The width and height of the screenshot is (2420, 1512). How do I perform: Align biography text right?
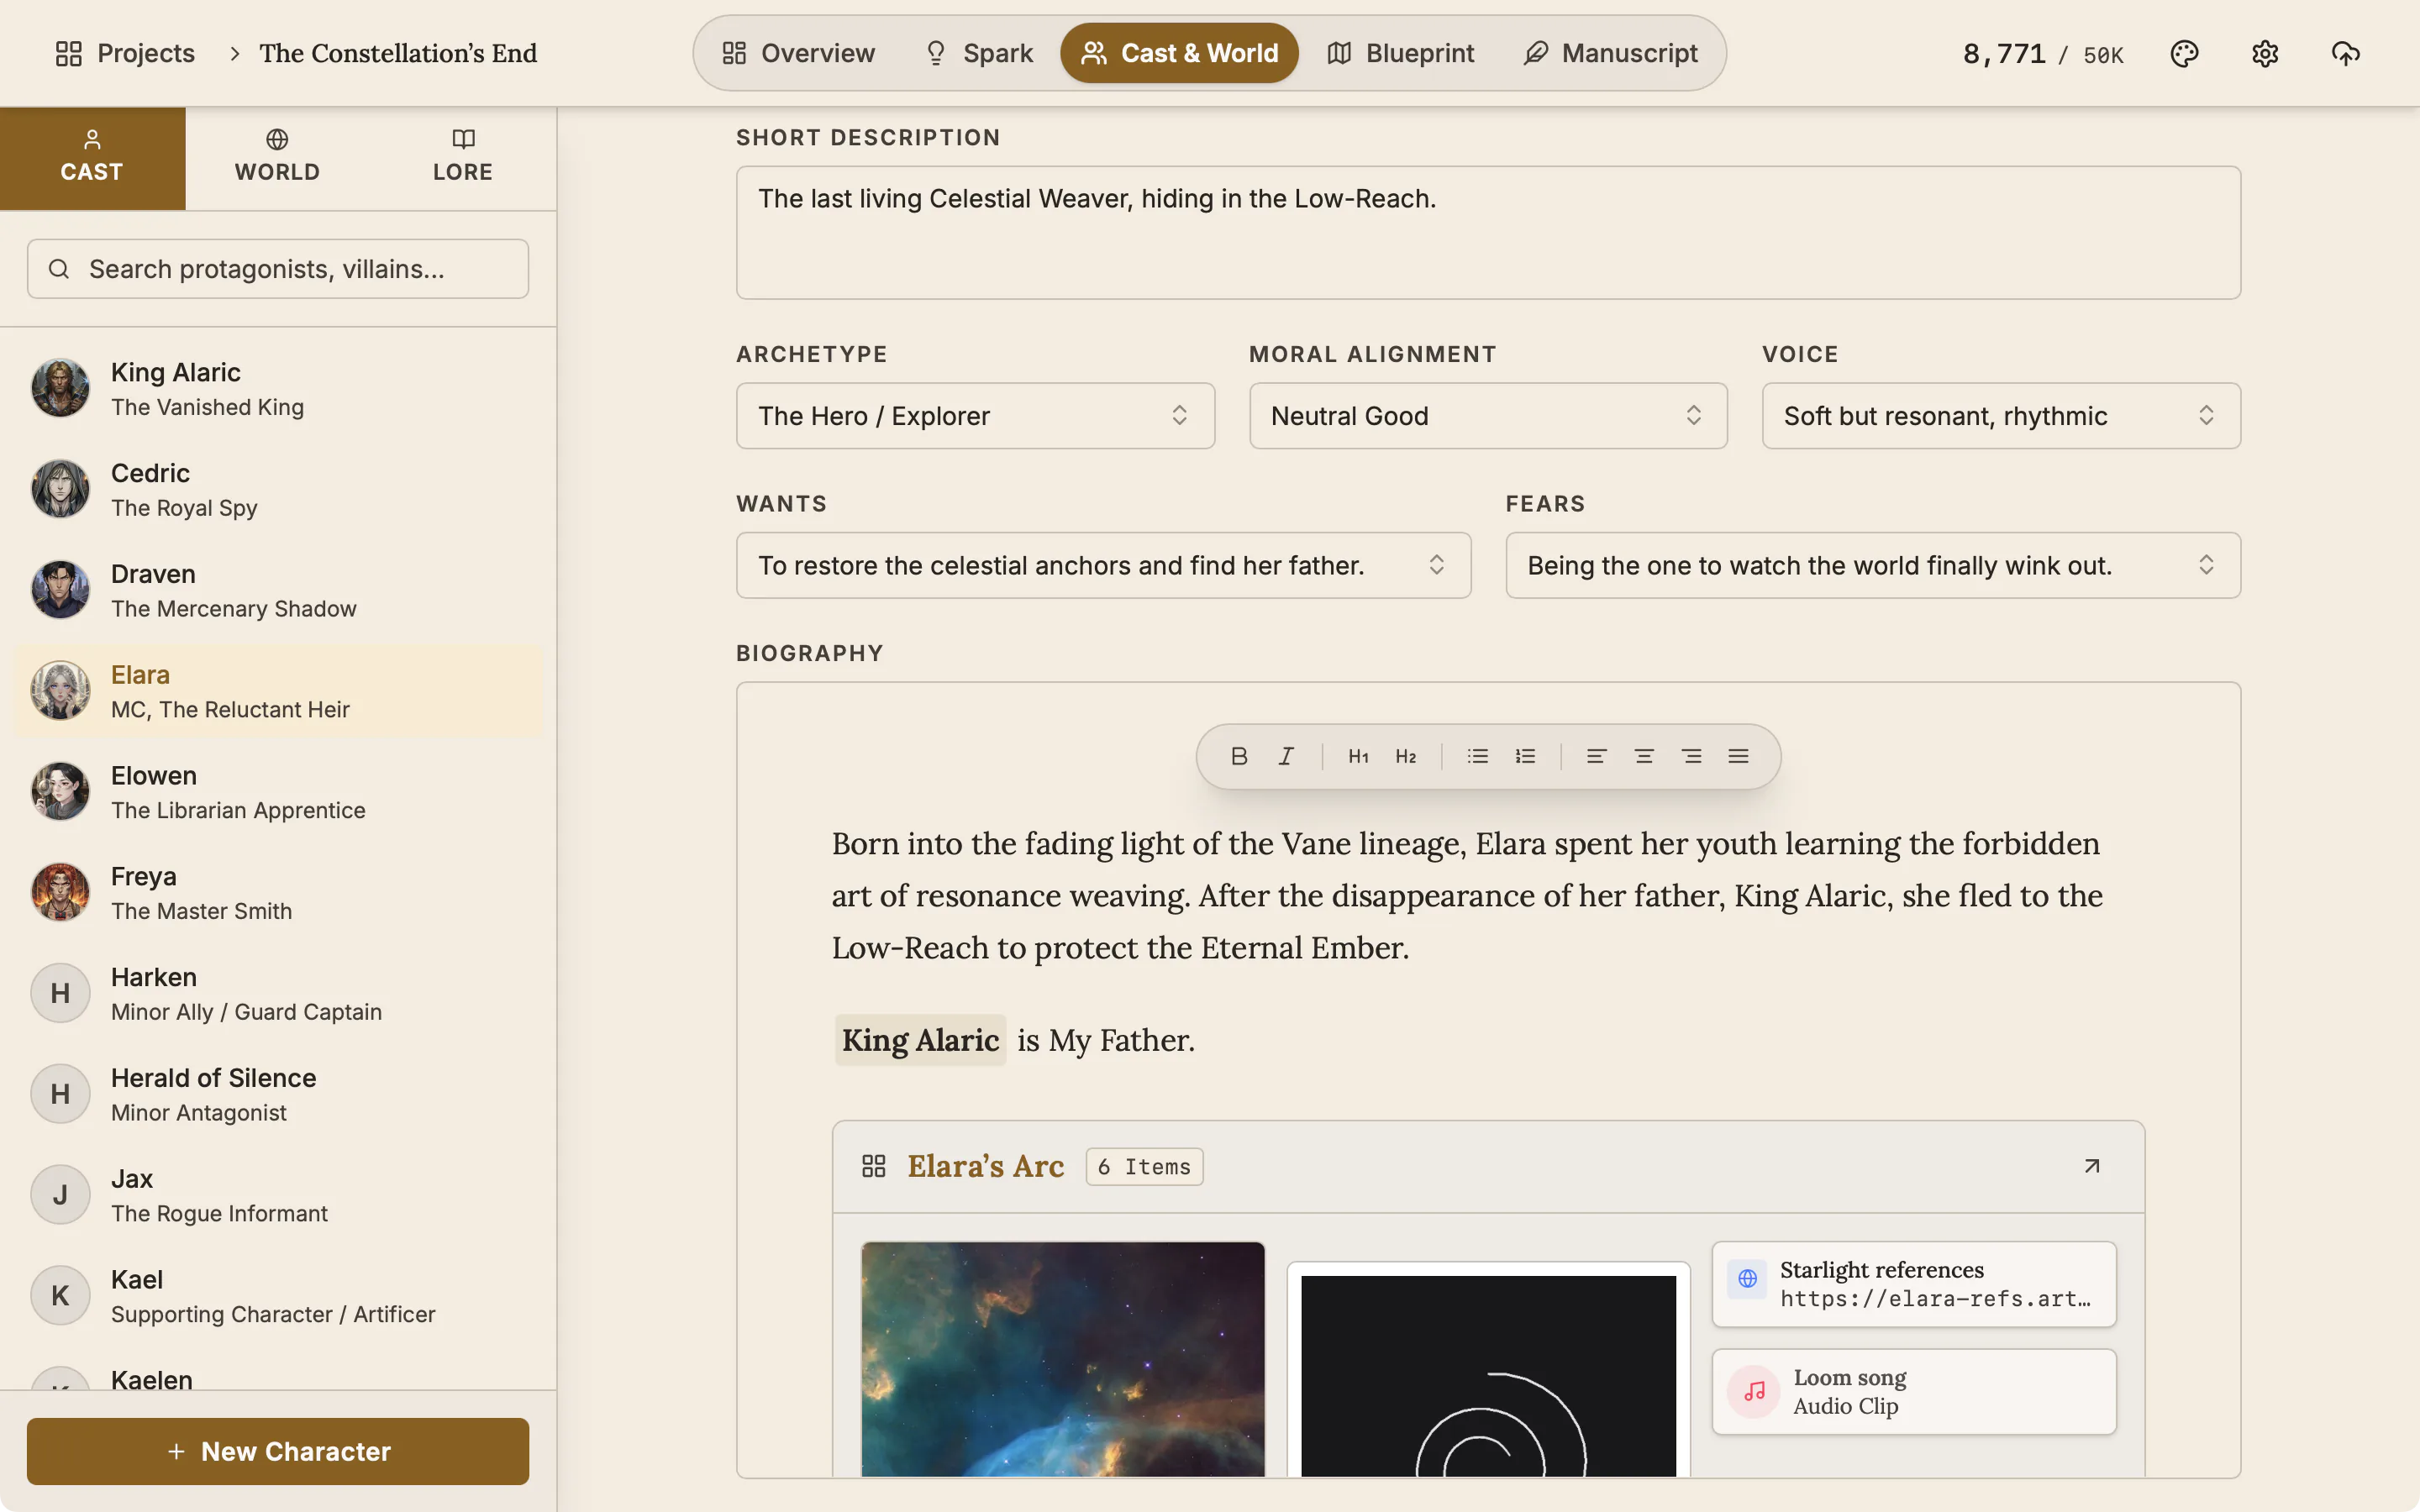point(1691,756)
